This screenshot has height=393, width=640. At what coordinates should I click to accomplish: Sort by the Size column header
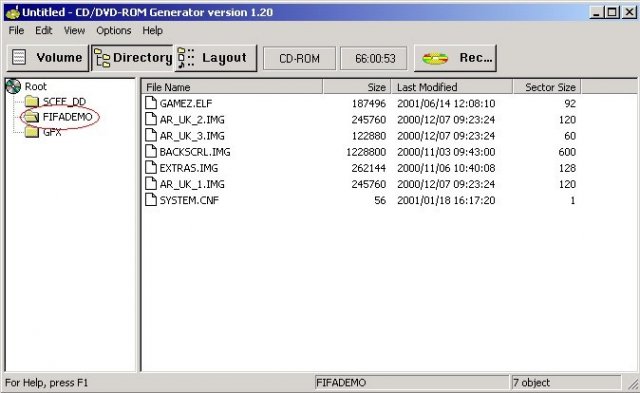(357, 87)
